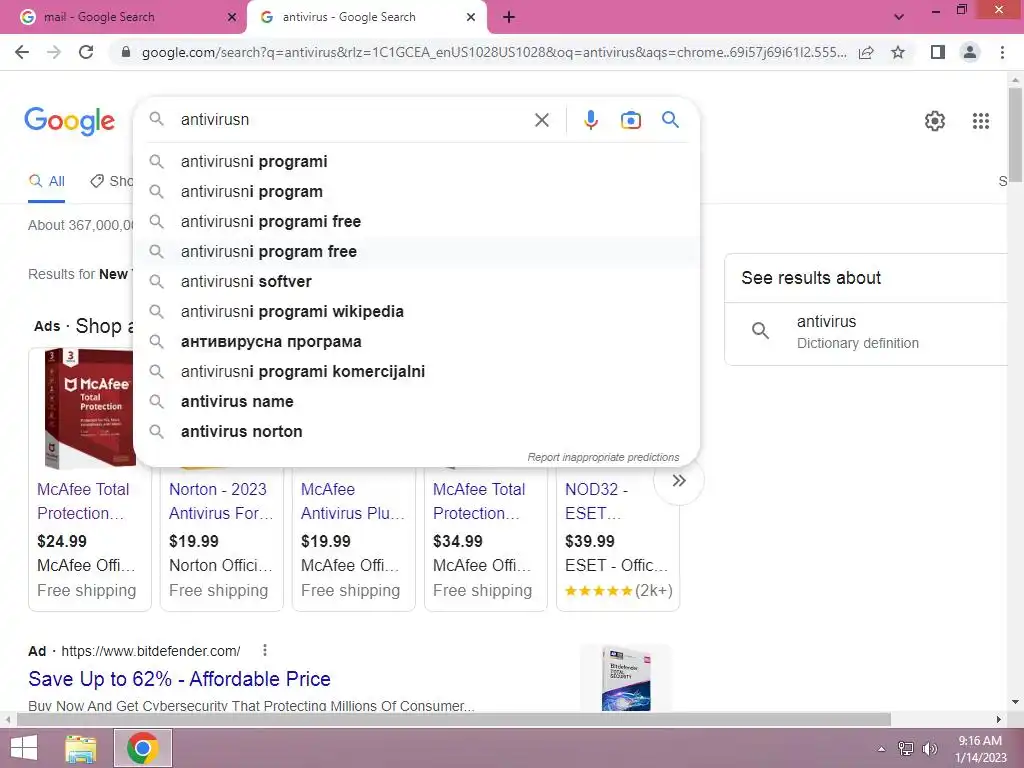Open search by image camera icon
This screenshot has height=768, width=1024.
click(x=630, y=120)
